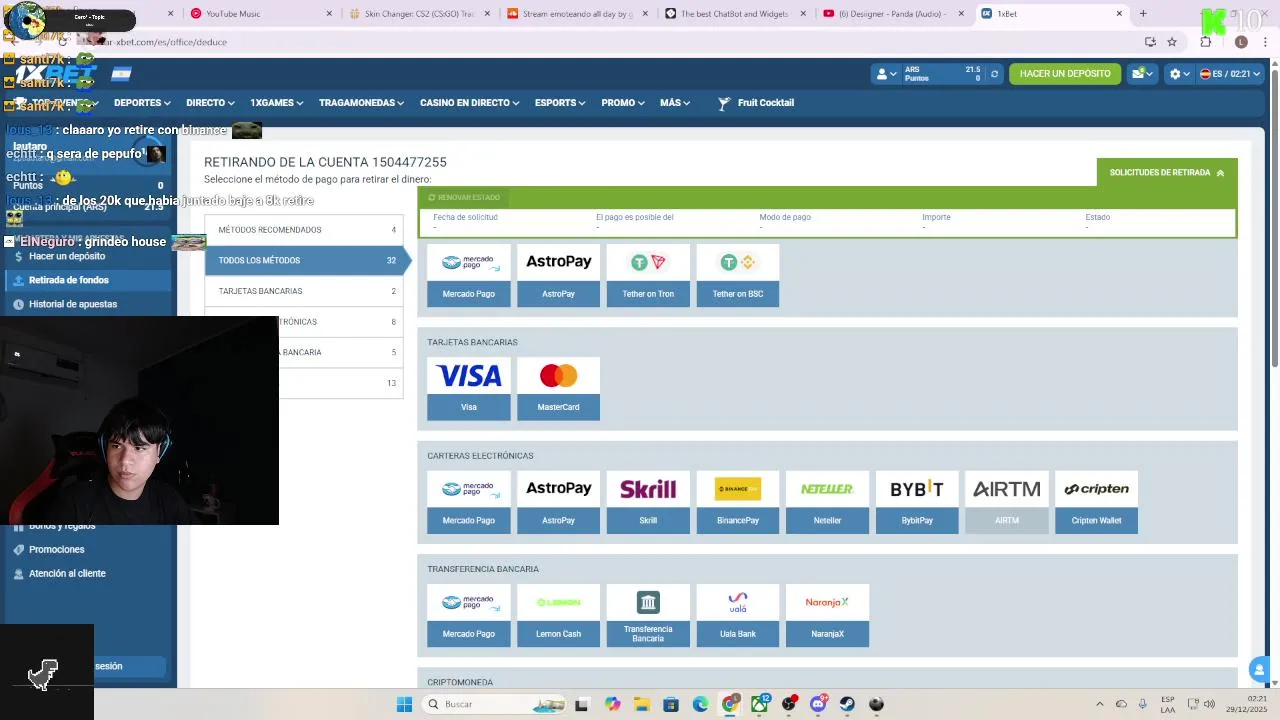Viewport: 1280px width, 720px height.
Task: Open Atención al cliente in sidebar
Action: [x=67, y=574]
